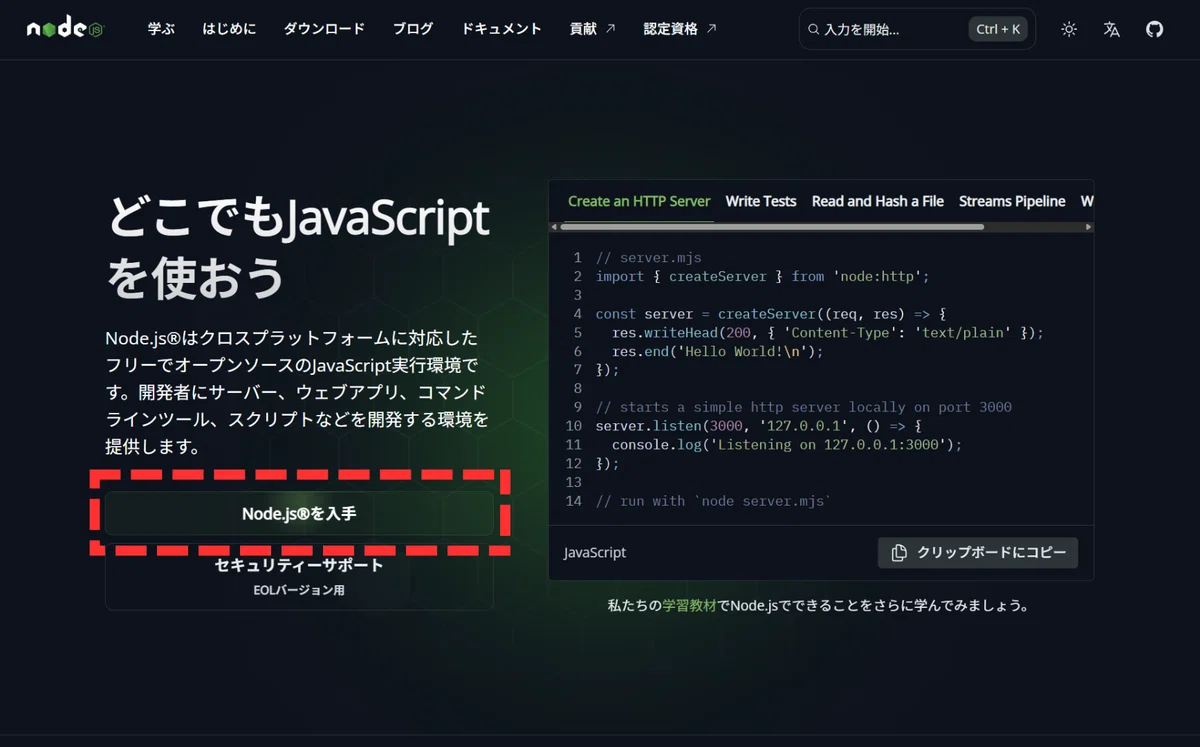Click the "// starts a simple http server" comment
The height and width of the screenshot is (747, 1200).
pos(803,407)
